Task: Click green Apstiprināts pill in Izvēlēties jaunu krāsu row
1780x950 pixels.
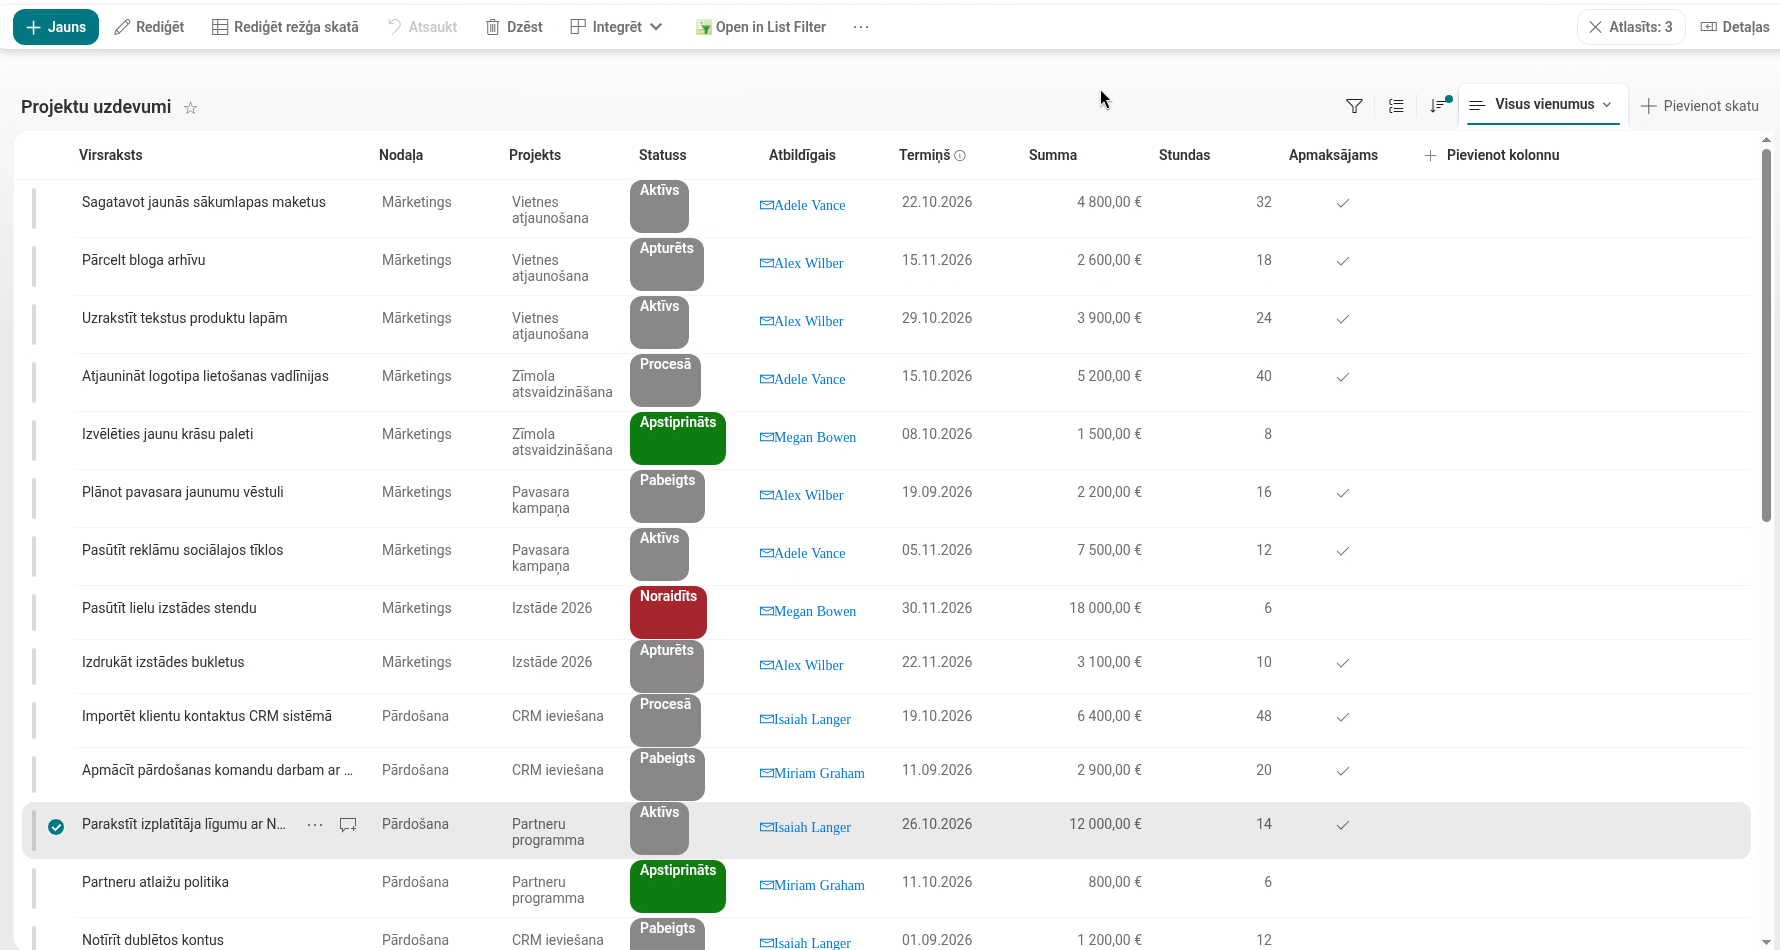Action: (x=678, y=438)
